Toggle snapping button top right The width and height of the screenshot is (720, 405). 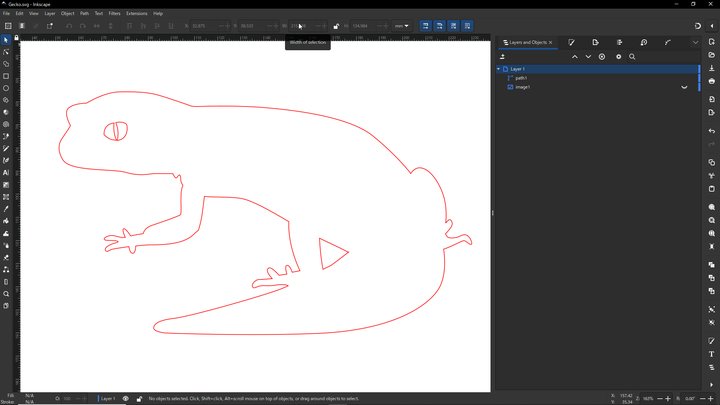(x=698, y=26)
